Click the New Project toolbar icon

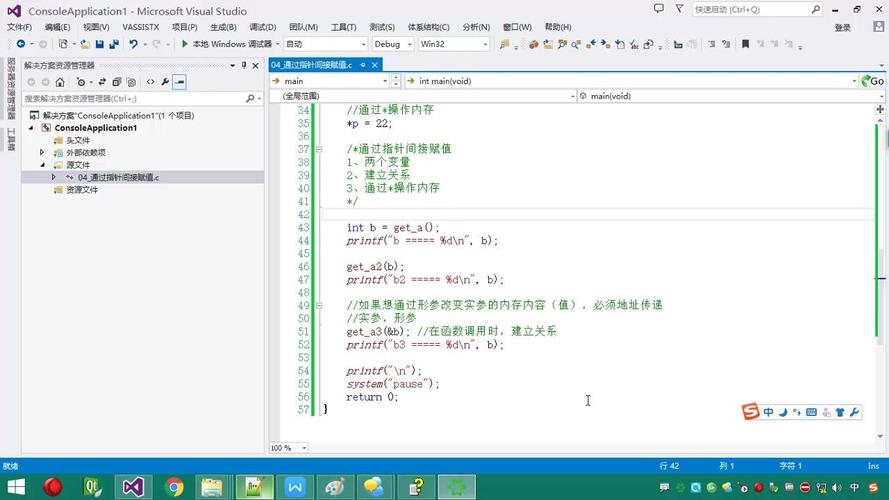(x=63, y=44)
